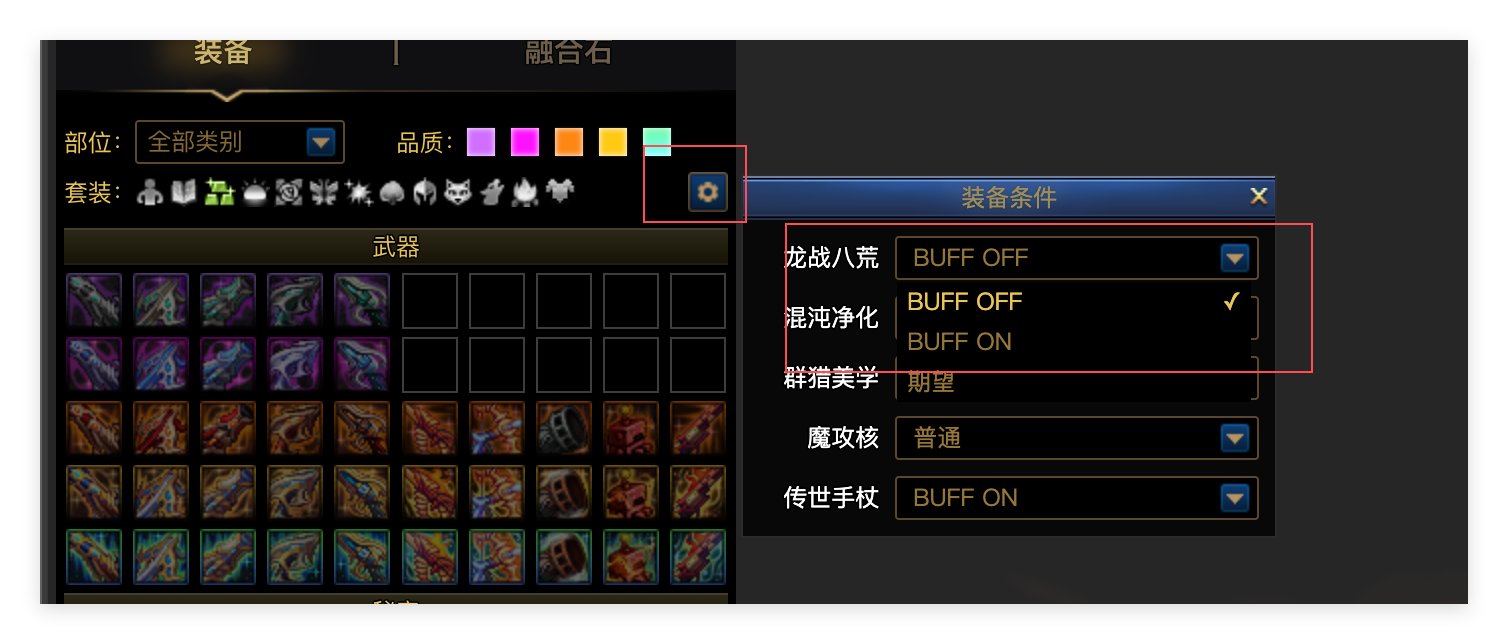The width and height of the screenshot is (1508, 644).
Task: Switch to 融合石 tab
Action: click(x=568, y=52)
